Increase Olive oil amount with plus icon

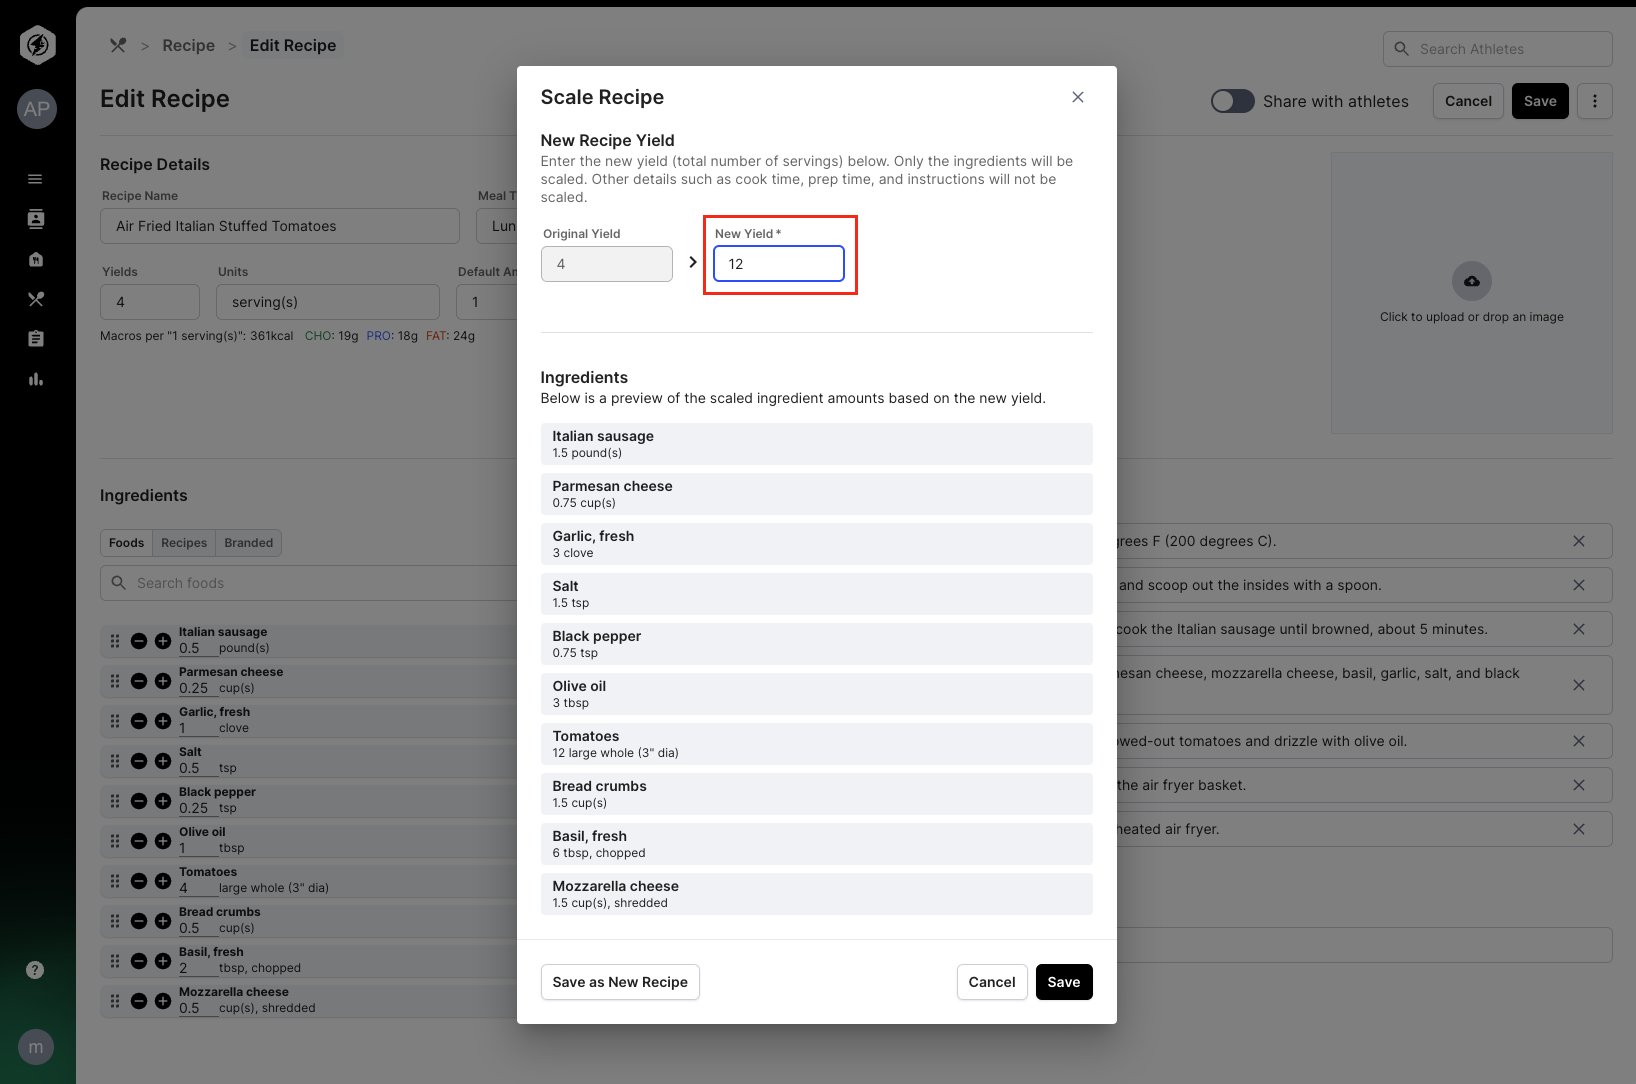coord(163,841)
